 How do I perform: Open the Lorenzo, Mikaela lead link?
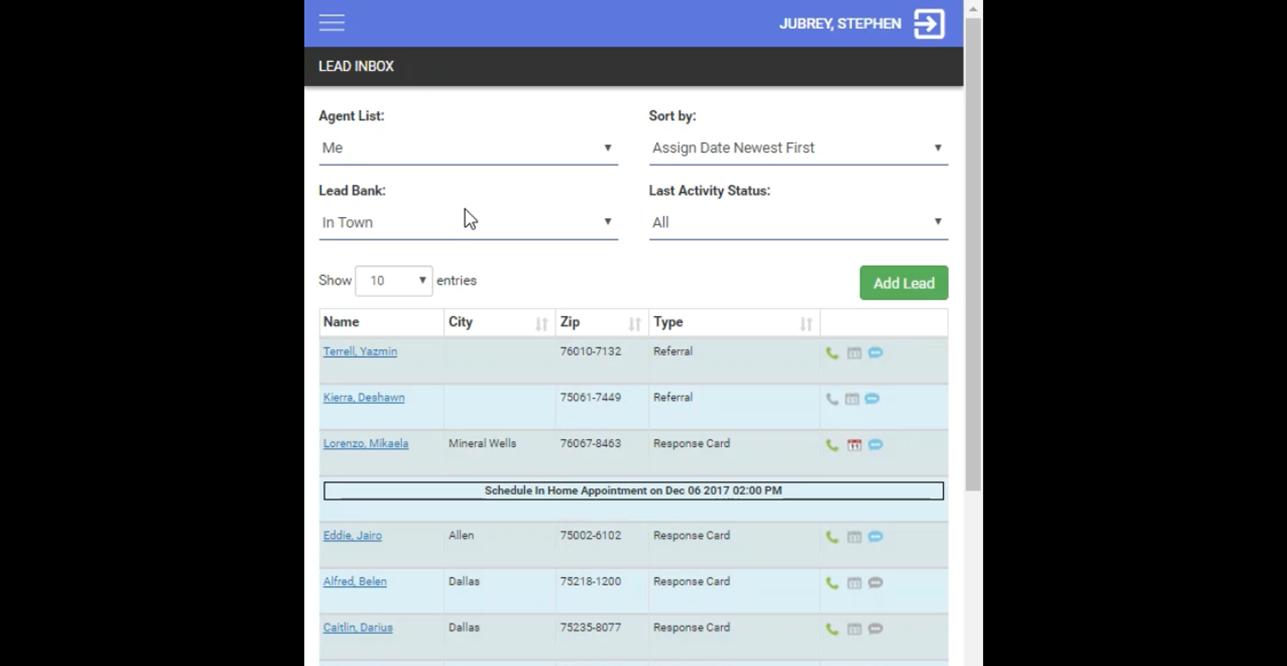coord(365,444)
